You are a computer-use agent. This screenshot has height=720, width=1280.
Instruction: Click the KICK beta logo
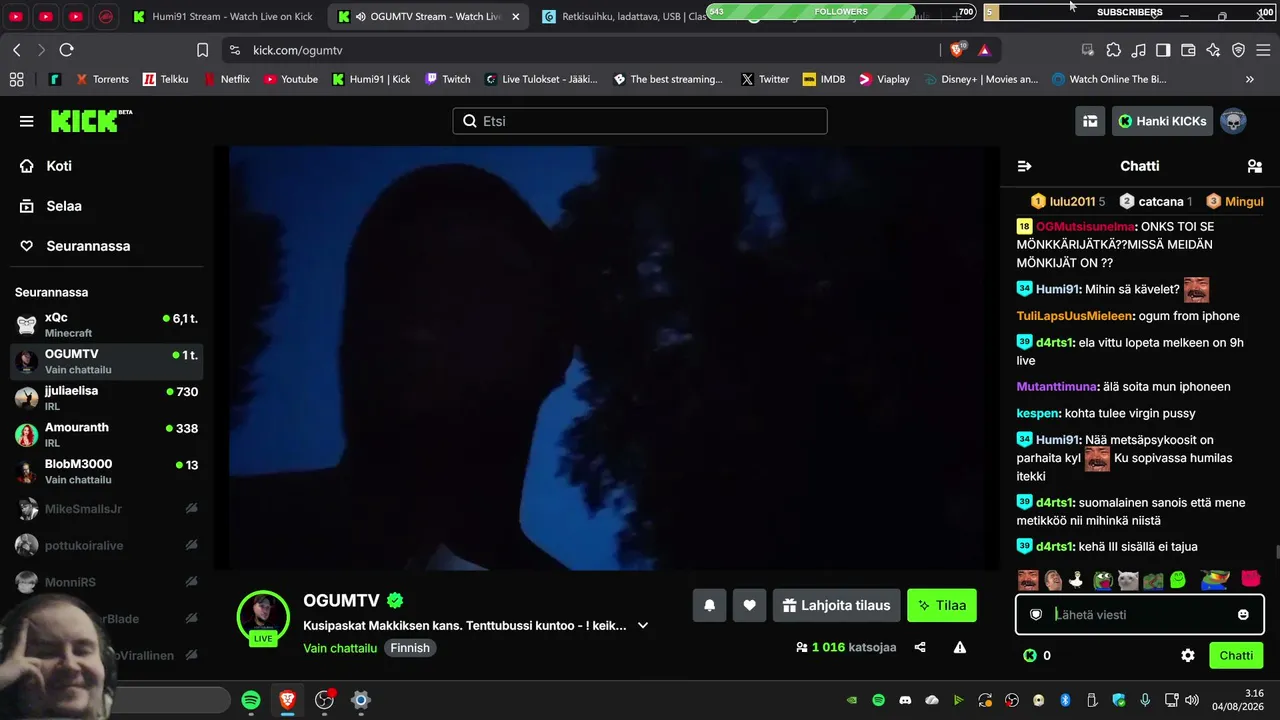91,120
